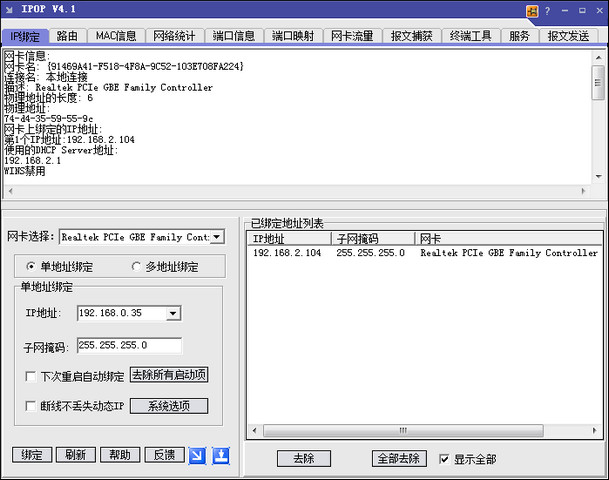Switch to the 报文发送 tab
The height and width of the screenshot is (480, 609).
pos(568,36)
